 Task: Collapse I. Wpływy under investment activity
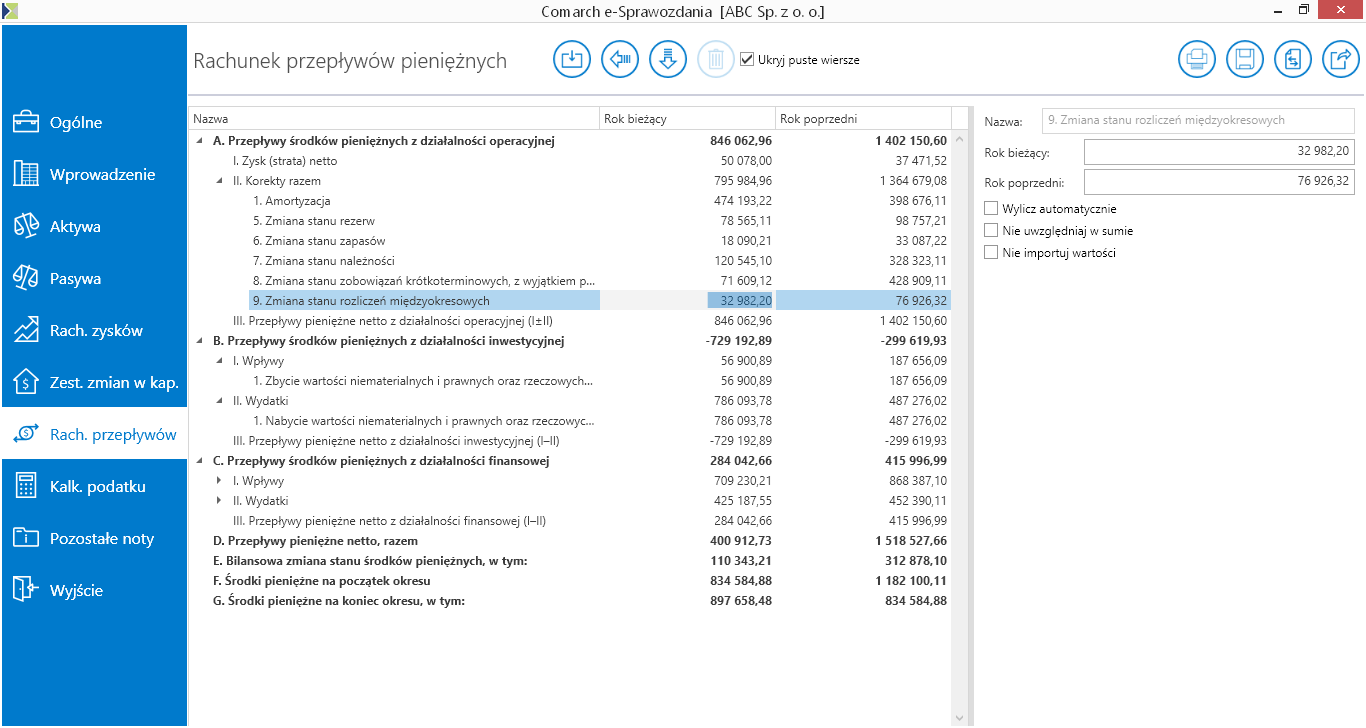pos(220,361)
